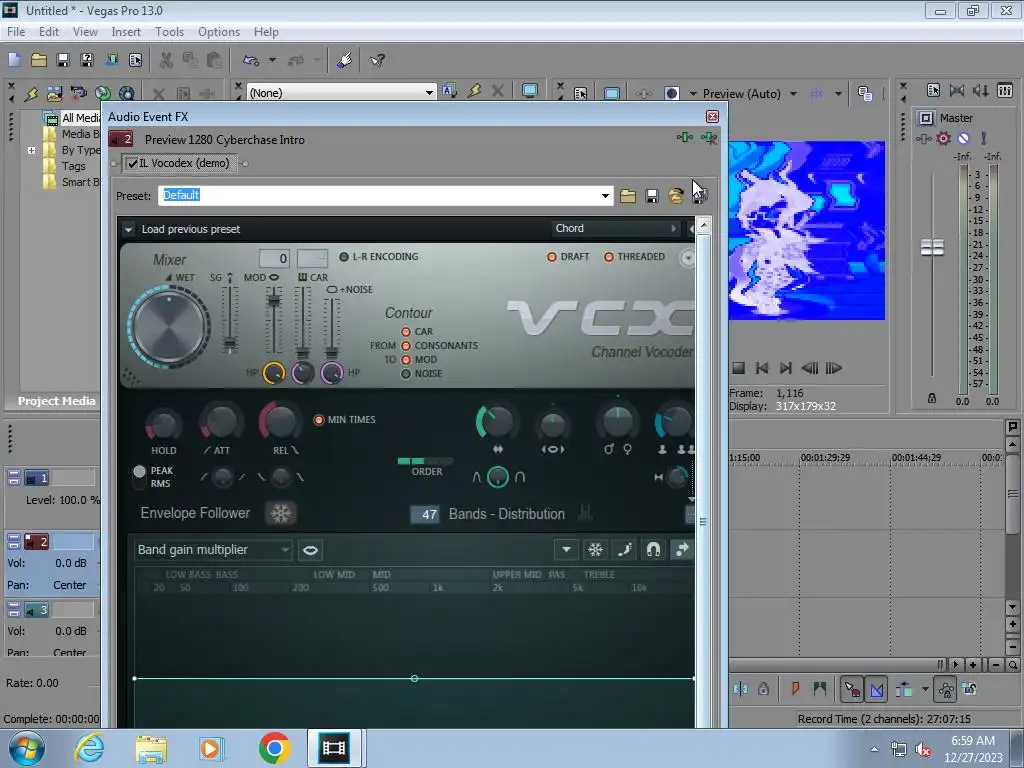The image size is (1024, 768).
Task: Click the What's This help pointer icon
Action: pyautogui.click(x=377, y=60)
